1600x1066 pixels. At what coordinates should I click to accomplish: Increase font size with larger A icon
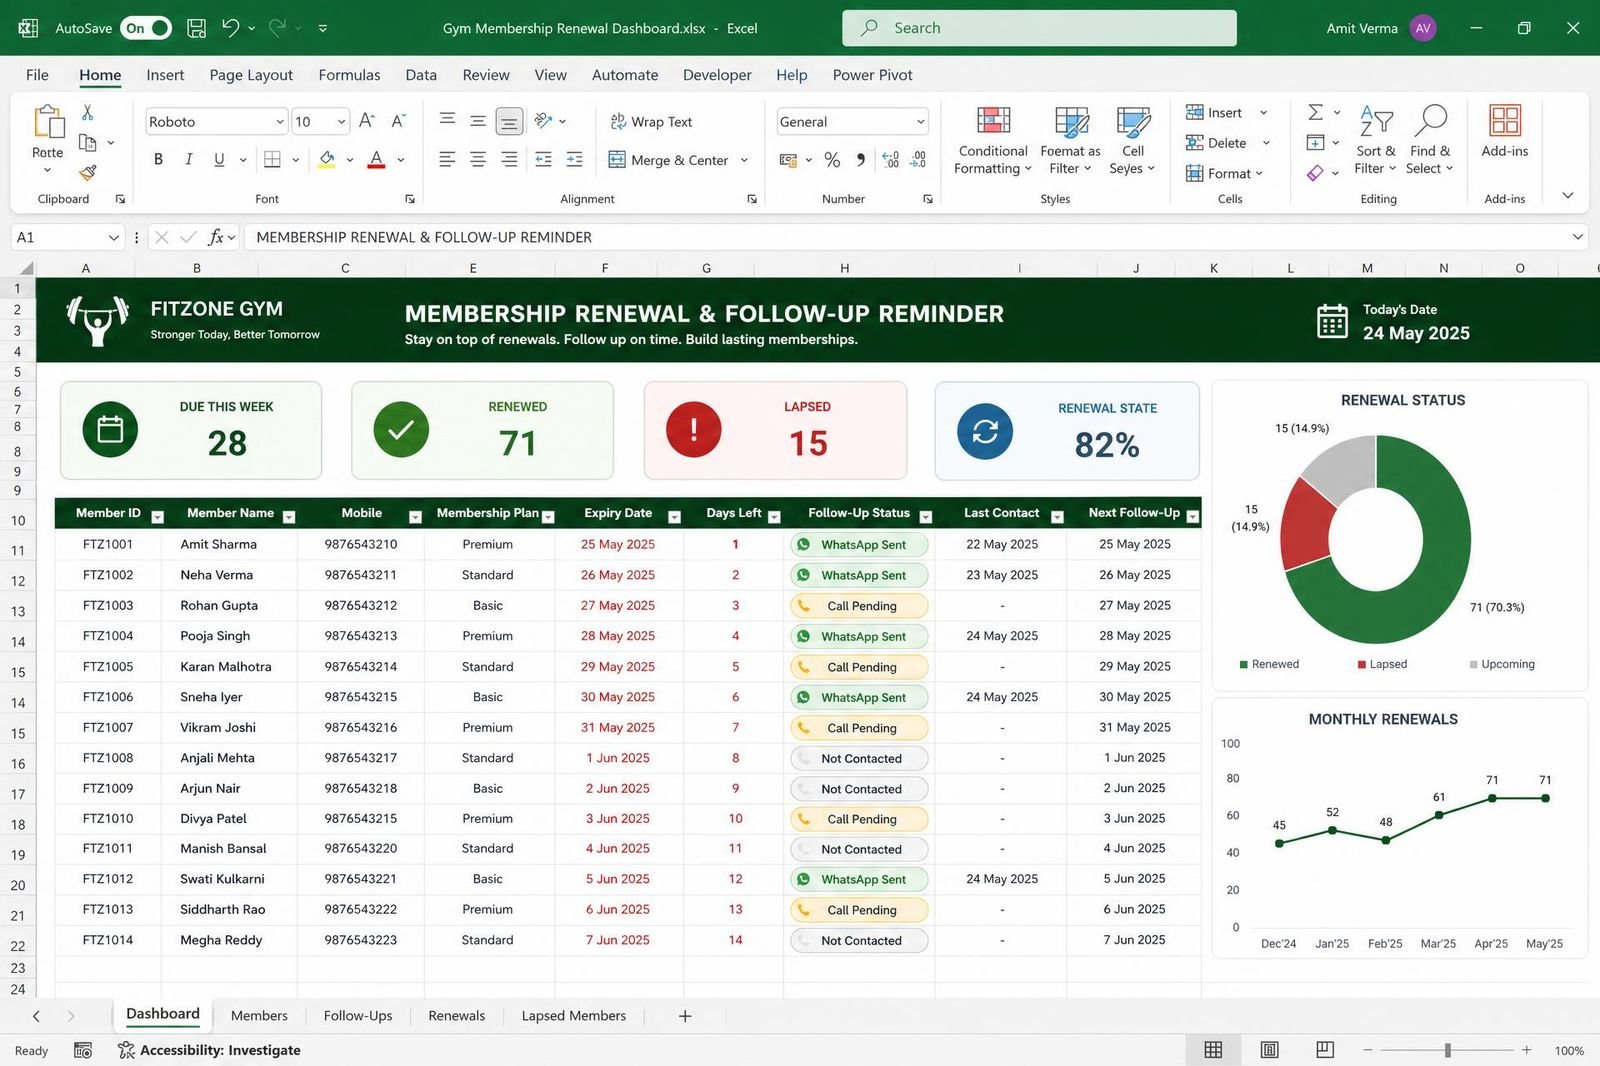[x=367, y=121]
